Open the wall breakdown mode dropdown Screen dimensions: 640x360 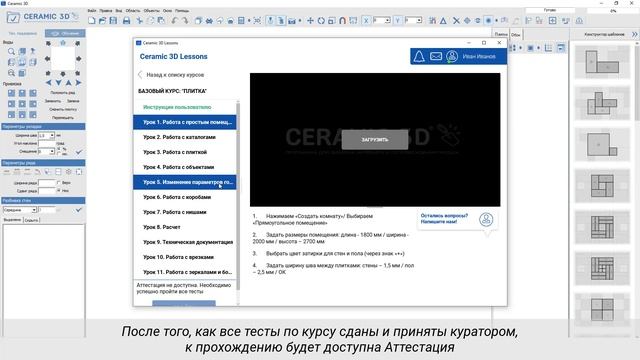pos(34,210)
